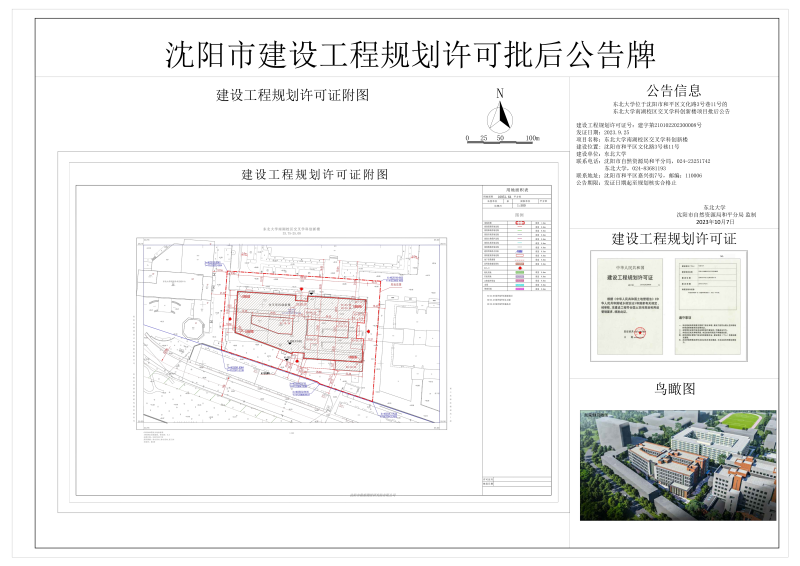Click the 沈阳市自然资源局和平分局 监制 line
The height and width of the screenshot is (566, 800).
pyautogui.click(x=716, y=215)
